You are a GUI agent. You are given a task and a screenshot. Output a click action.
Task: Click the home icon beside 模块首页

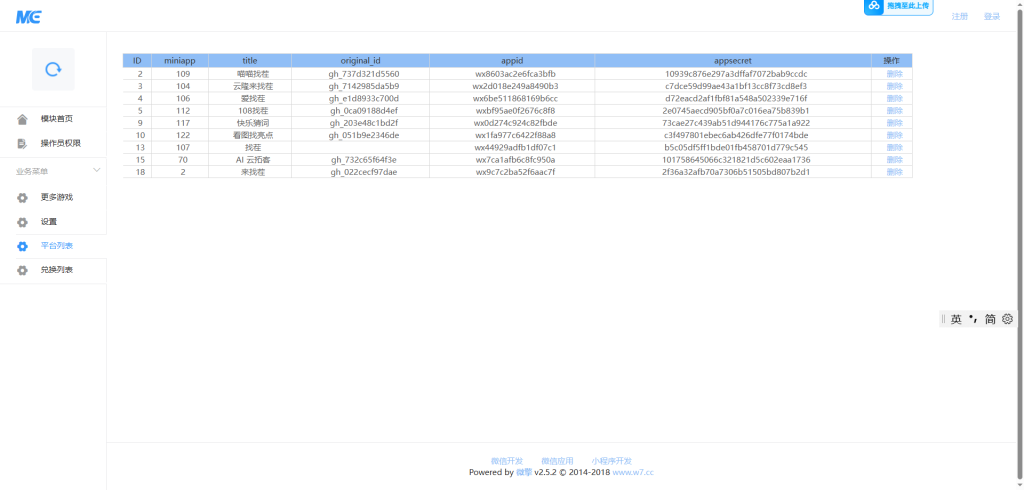[x=22, y=119]
